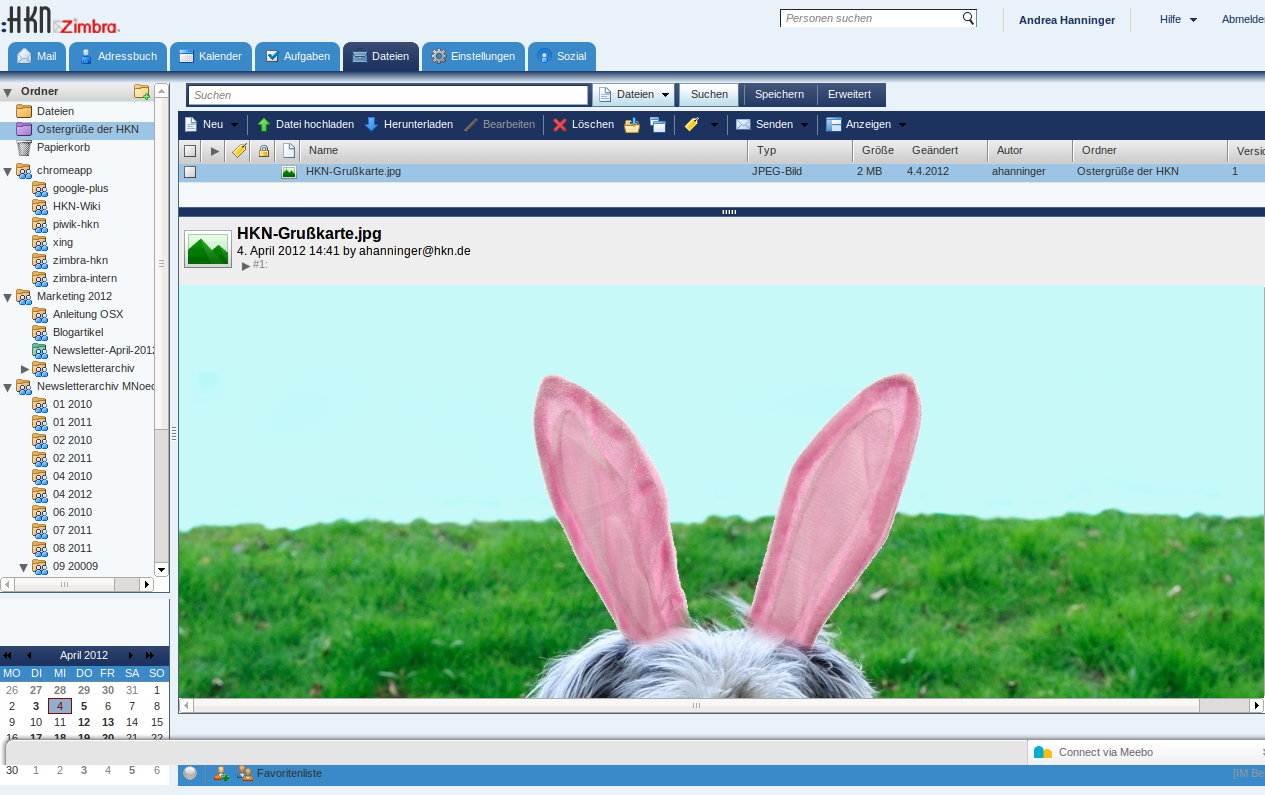Click the Herunterladen blue arrow icon
Viewport: 1265px width, 795px height.
coord(371,125)
